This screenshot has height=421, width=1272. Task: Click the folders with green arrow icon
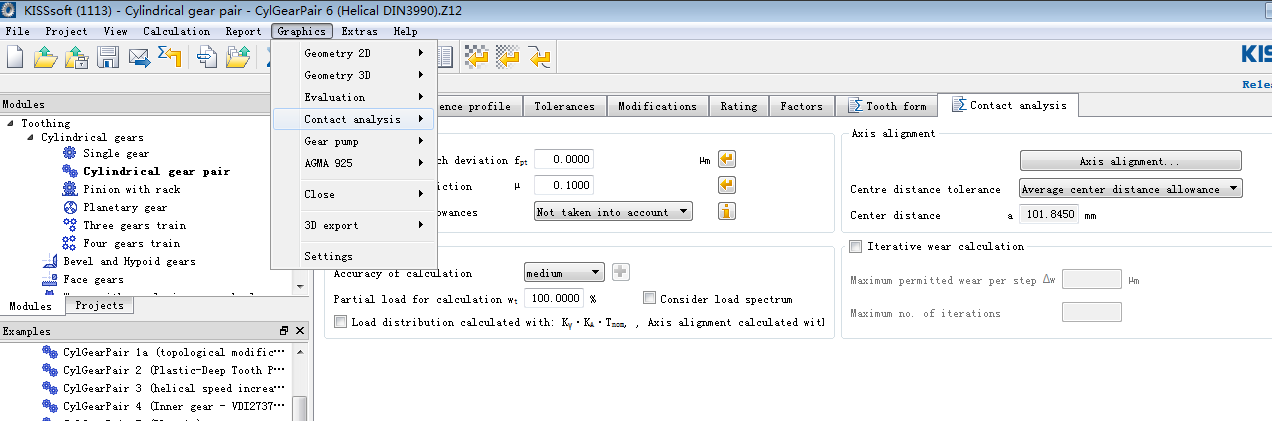(238, 58)
